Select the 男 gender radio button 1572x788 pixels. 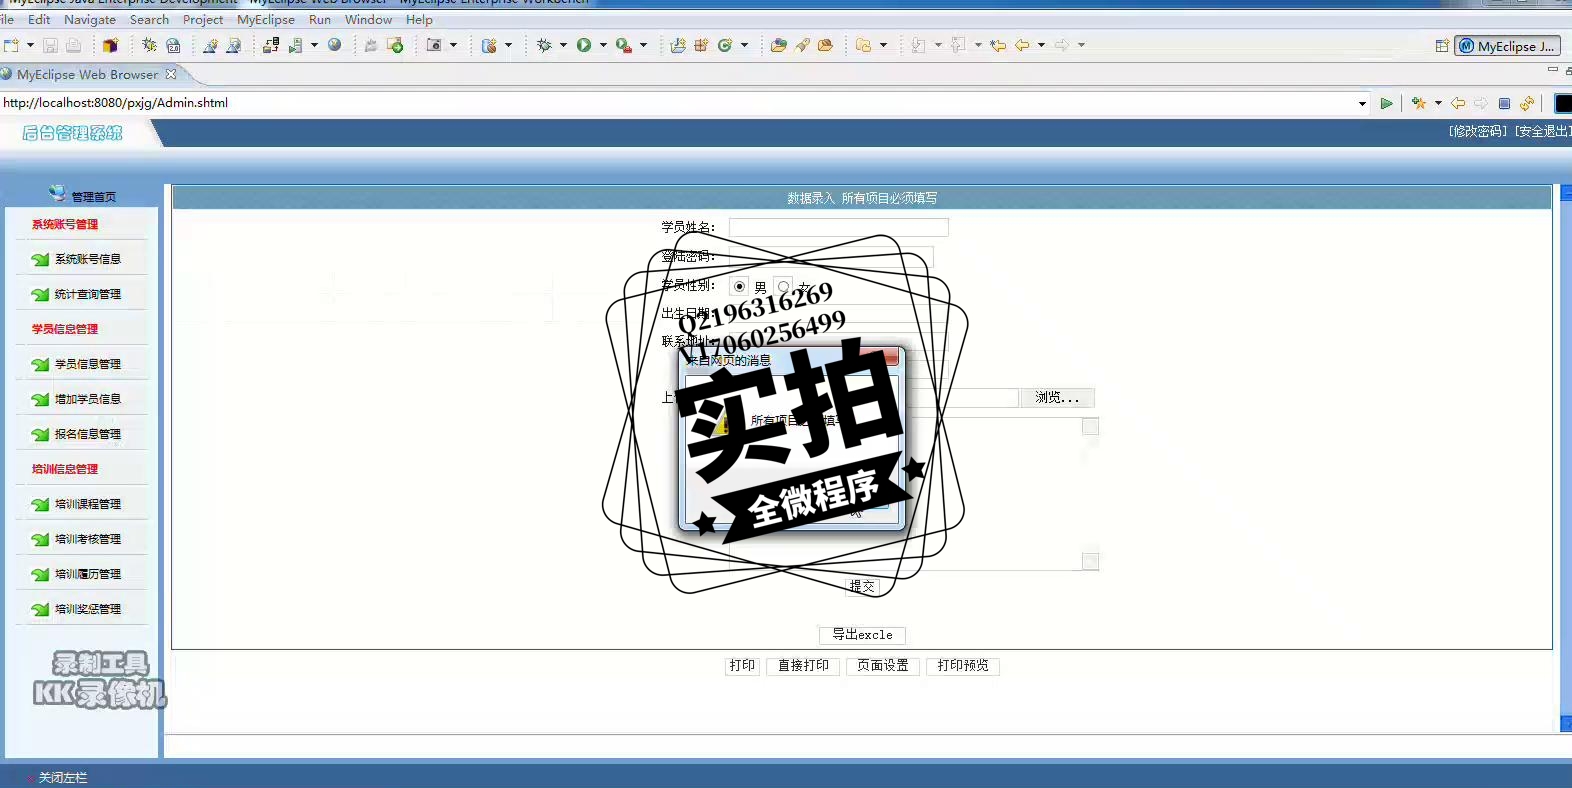739,286
